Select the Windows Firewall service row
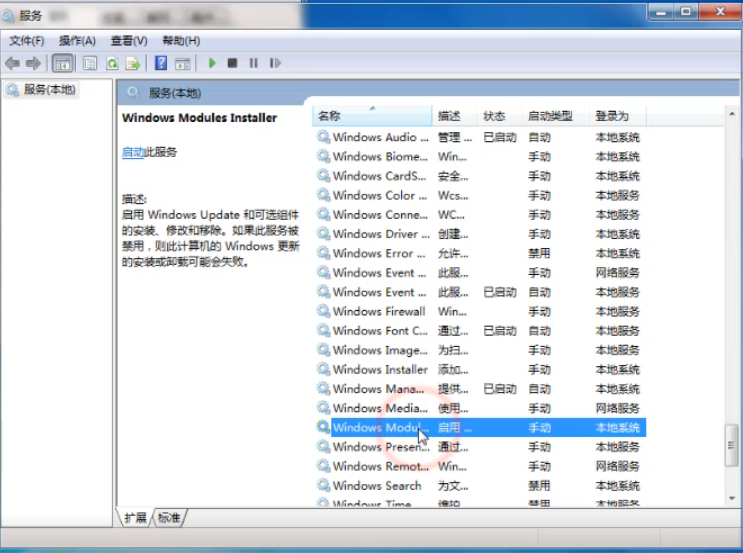Image resolution: width=743 pixels, height=553 pixels. 378,311
